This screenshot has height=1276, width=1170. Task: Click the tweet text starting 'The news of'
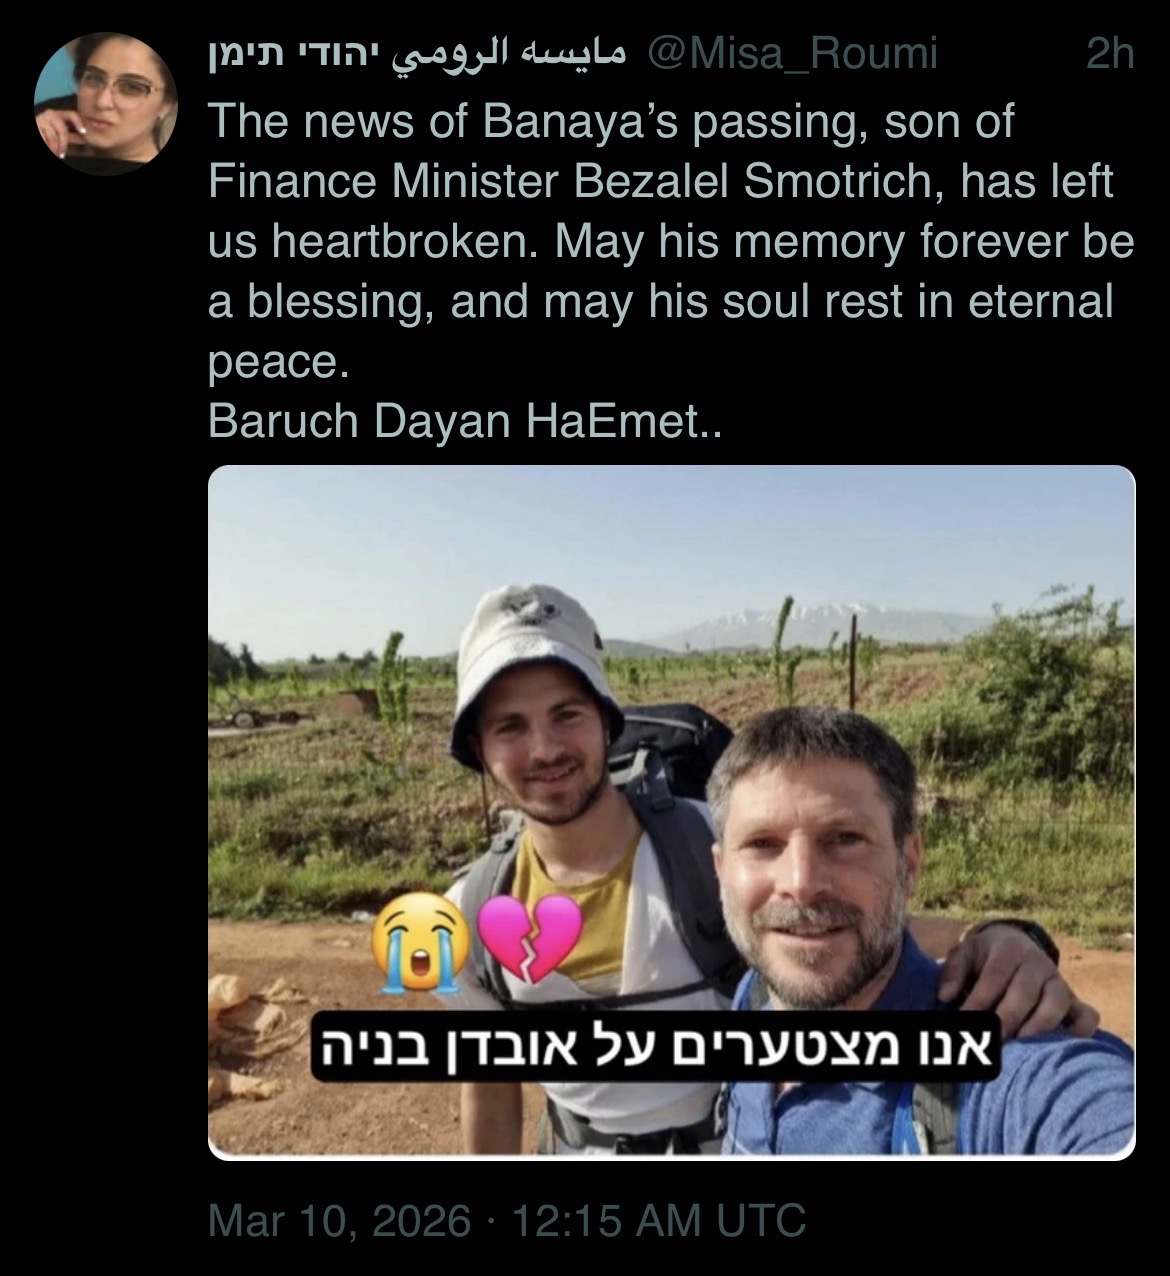671,241
